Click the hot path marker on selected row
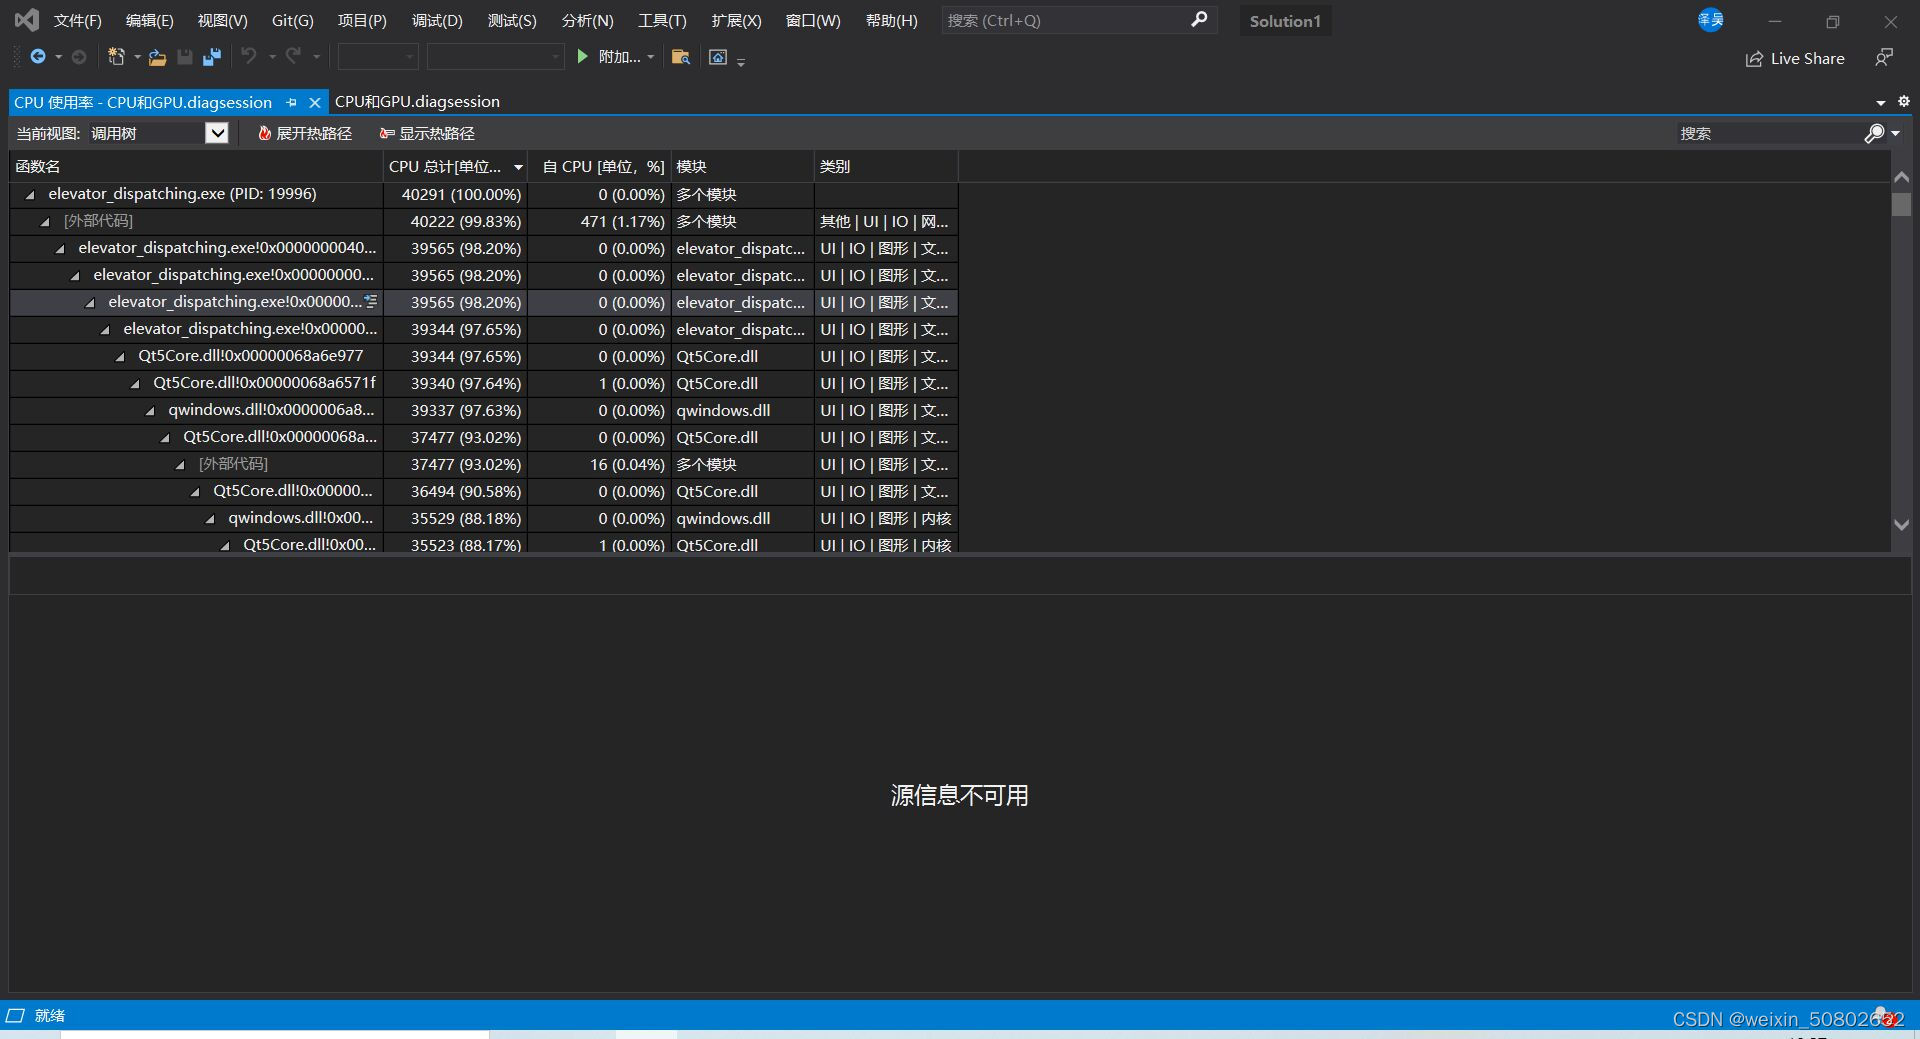Viewport: 1920px width, 1039px height. coord(371,301)
